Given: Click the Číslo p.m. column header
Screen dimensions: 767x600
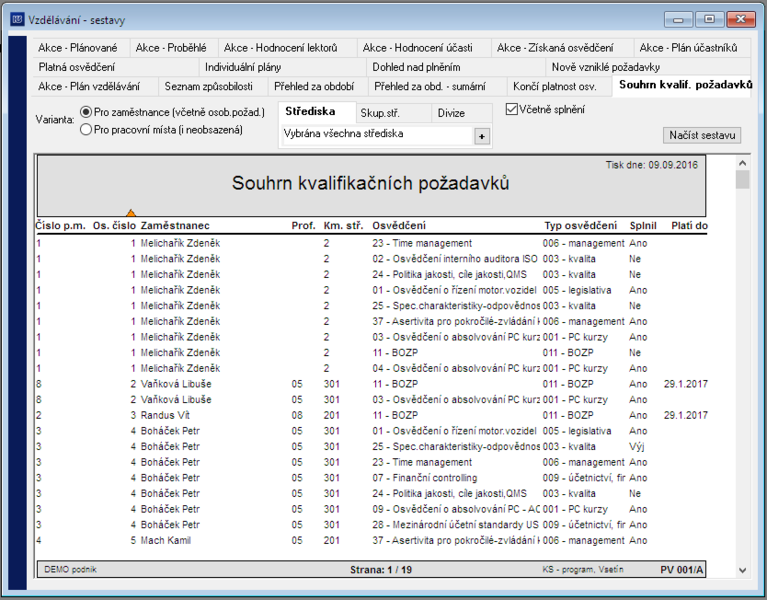Looking at the screenshot, I should pos(60,226).
